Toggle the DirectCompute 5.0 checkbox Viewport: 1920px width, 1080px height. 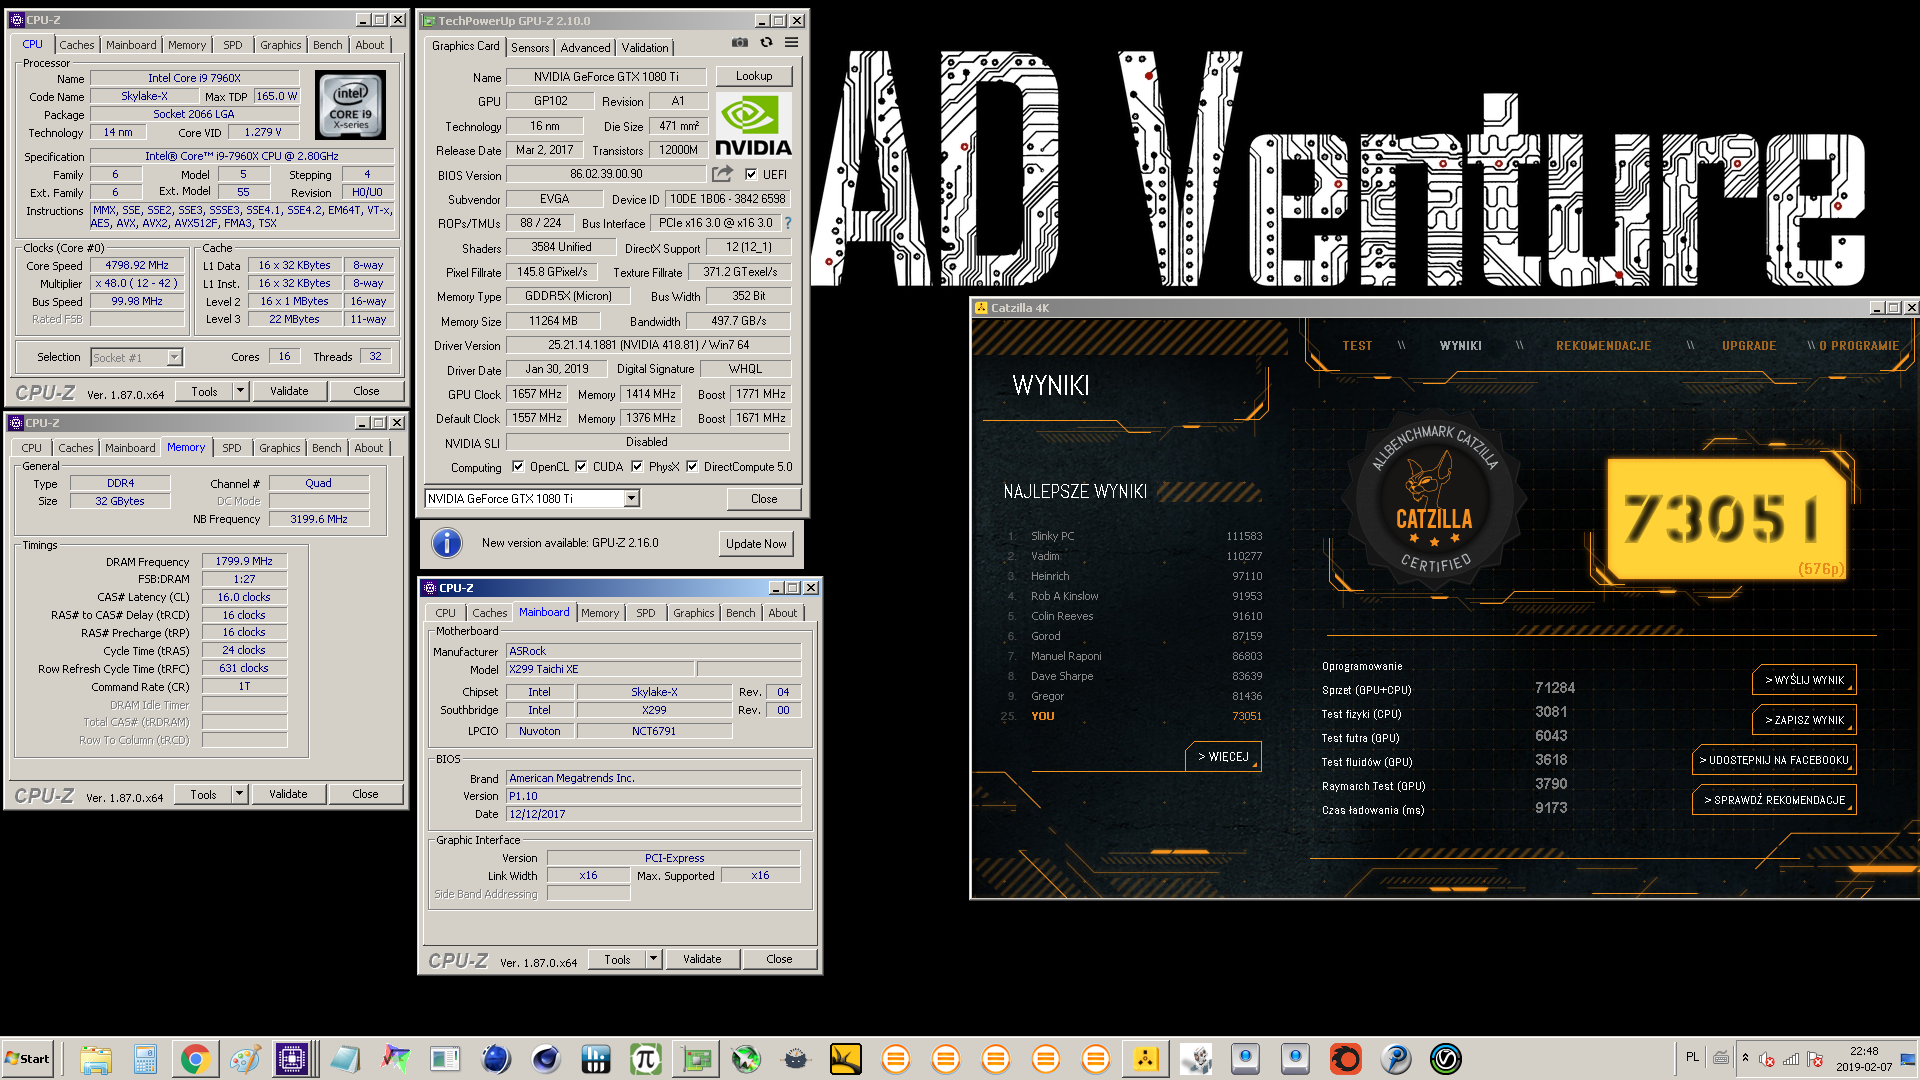pyautogui.click(x=692, y=466)
